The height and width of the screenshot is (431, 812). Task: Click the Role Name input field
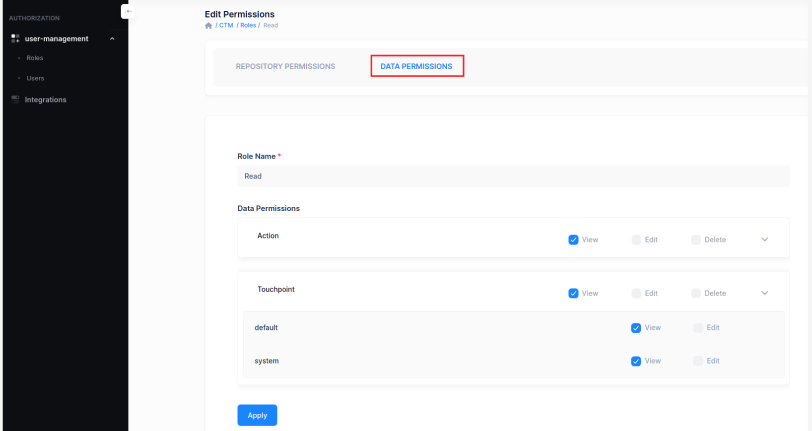click(x=513, y=176)
